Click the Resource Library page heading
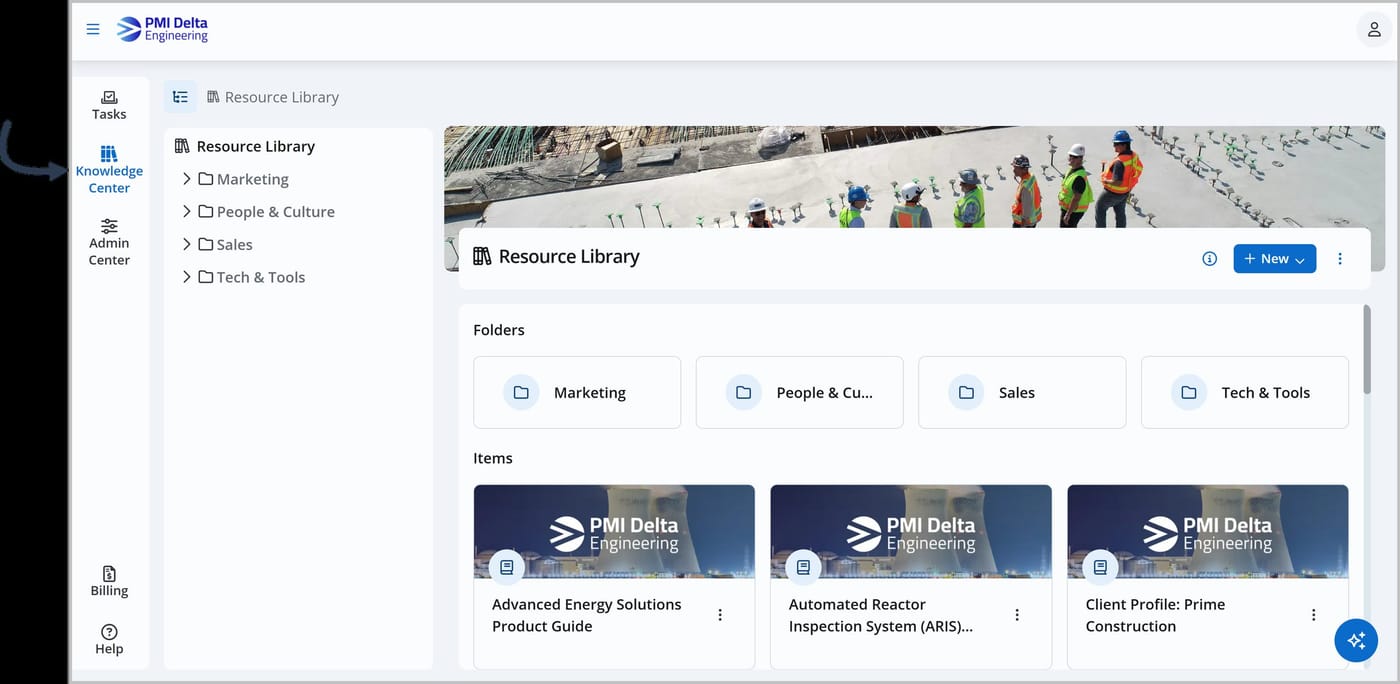Screen dimensions: 1400x684 point(568,257)
